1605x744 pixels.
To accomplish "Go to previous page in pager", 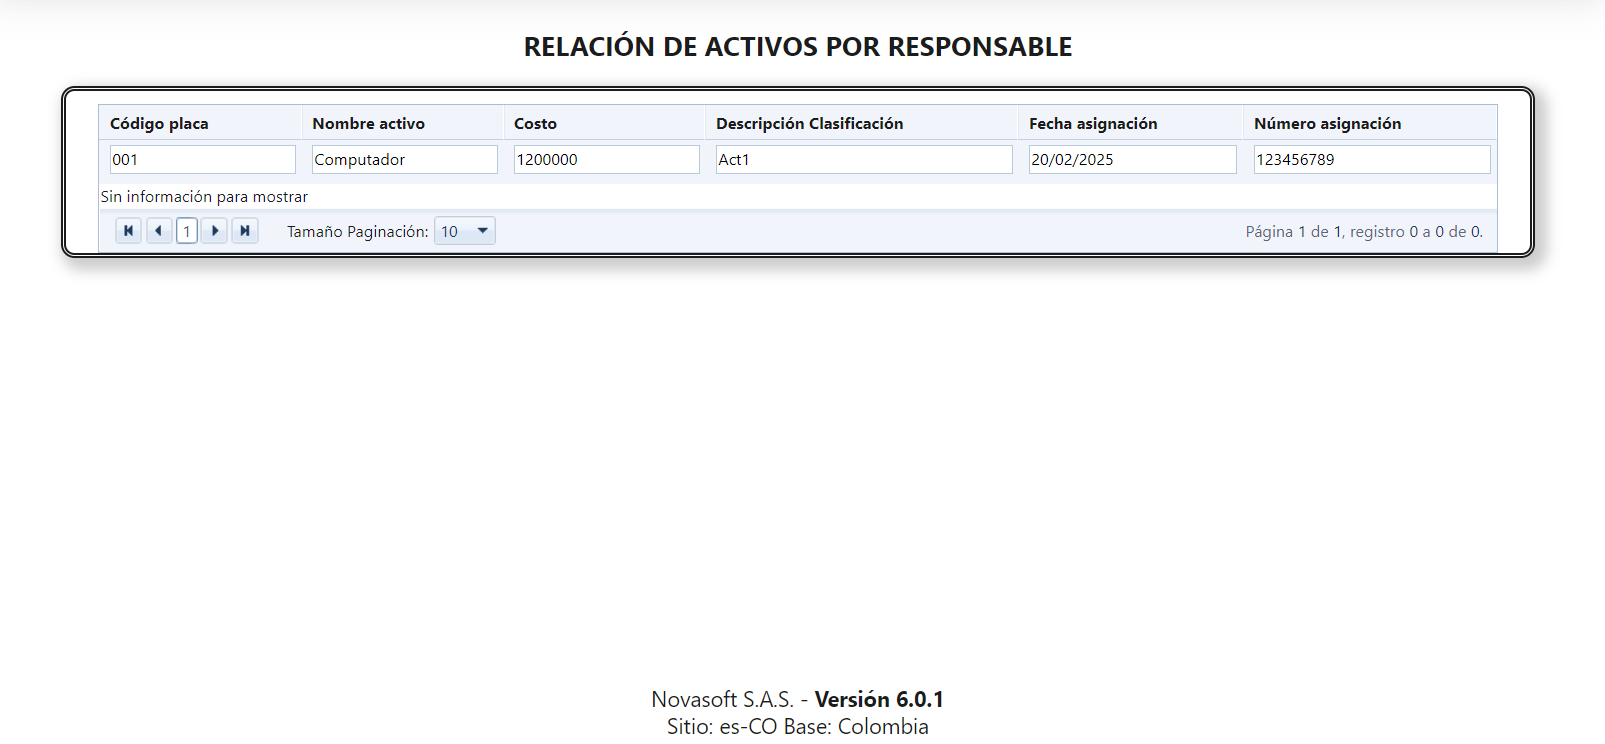I will (x=159, y=231).
